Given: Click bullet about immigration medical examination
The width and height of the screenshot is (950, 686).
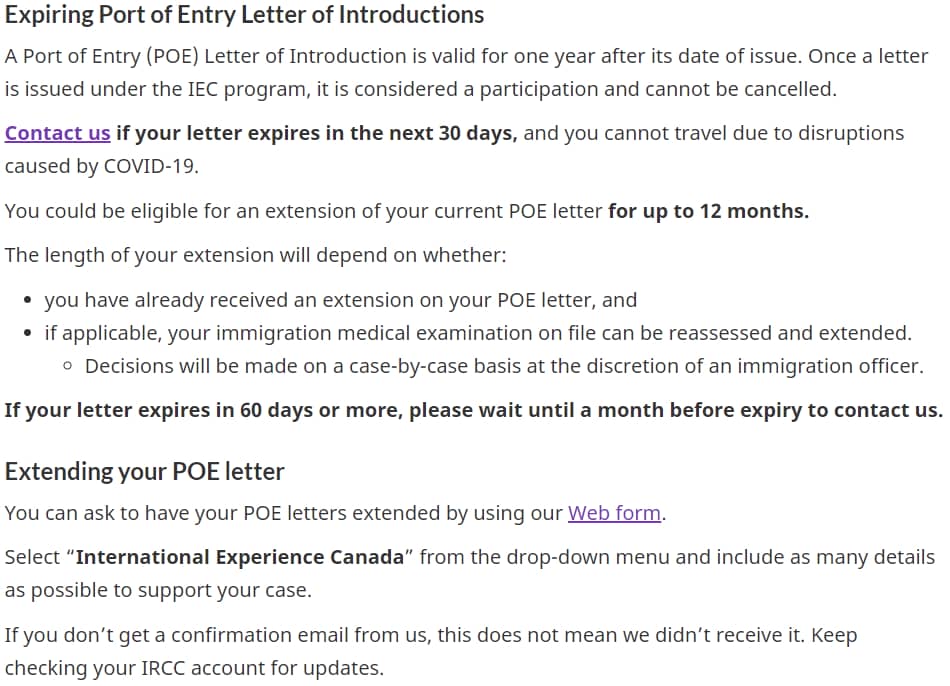Looking at the screenshot, I should pyautogui.click(x=478, y=333).
